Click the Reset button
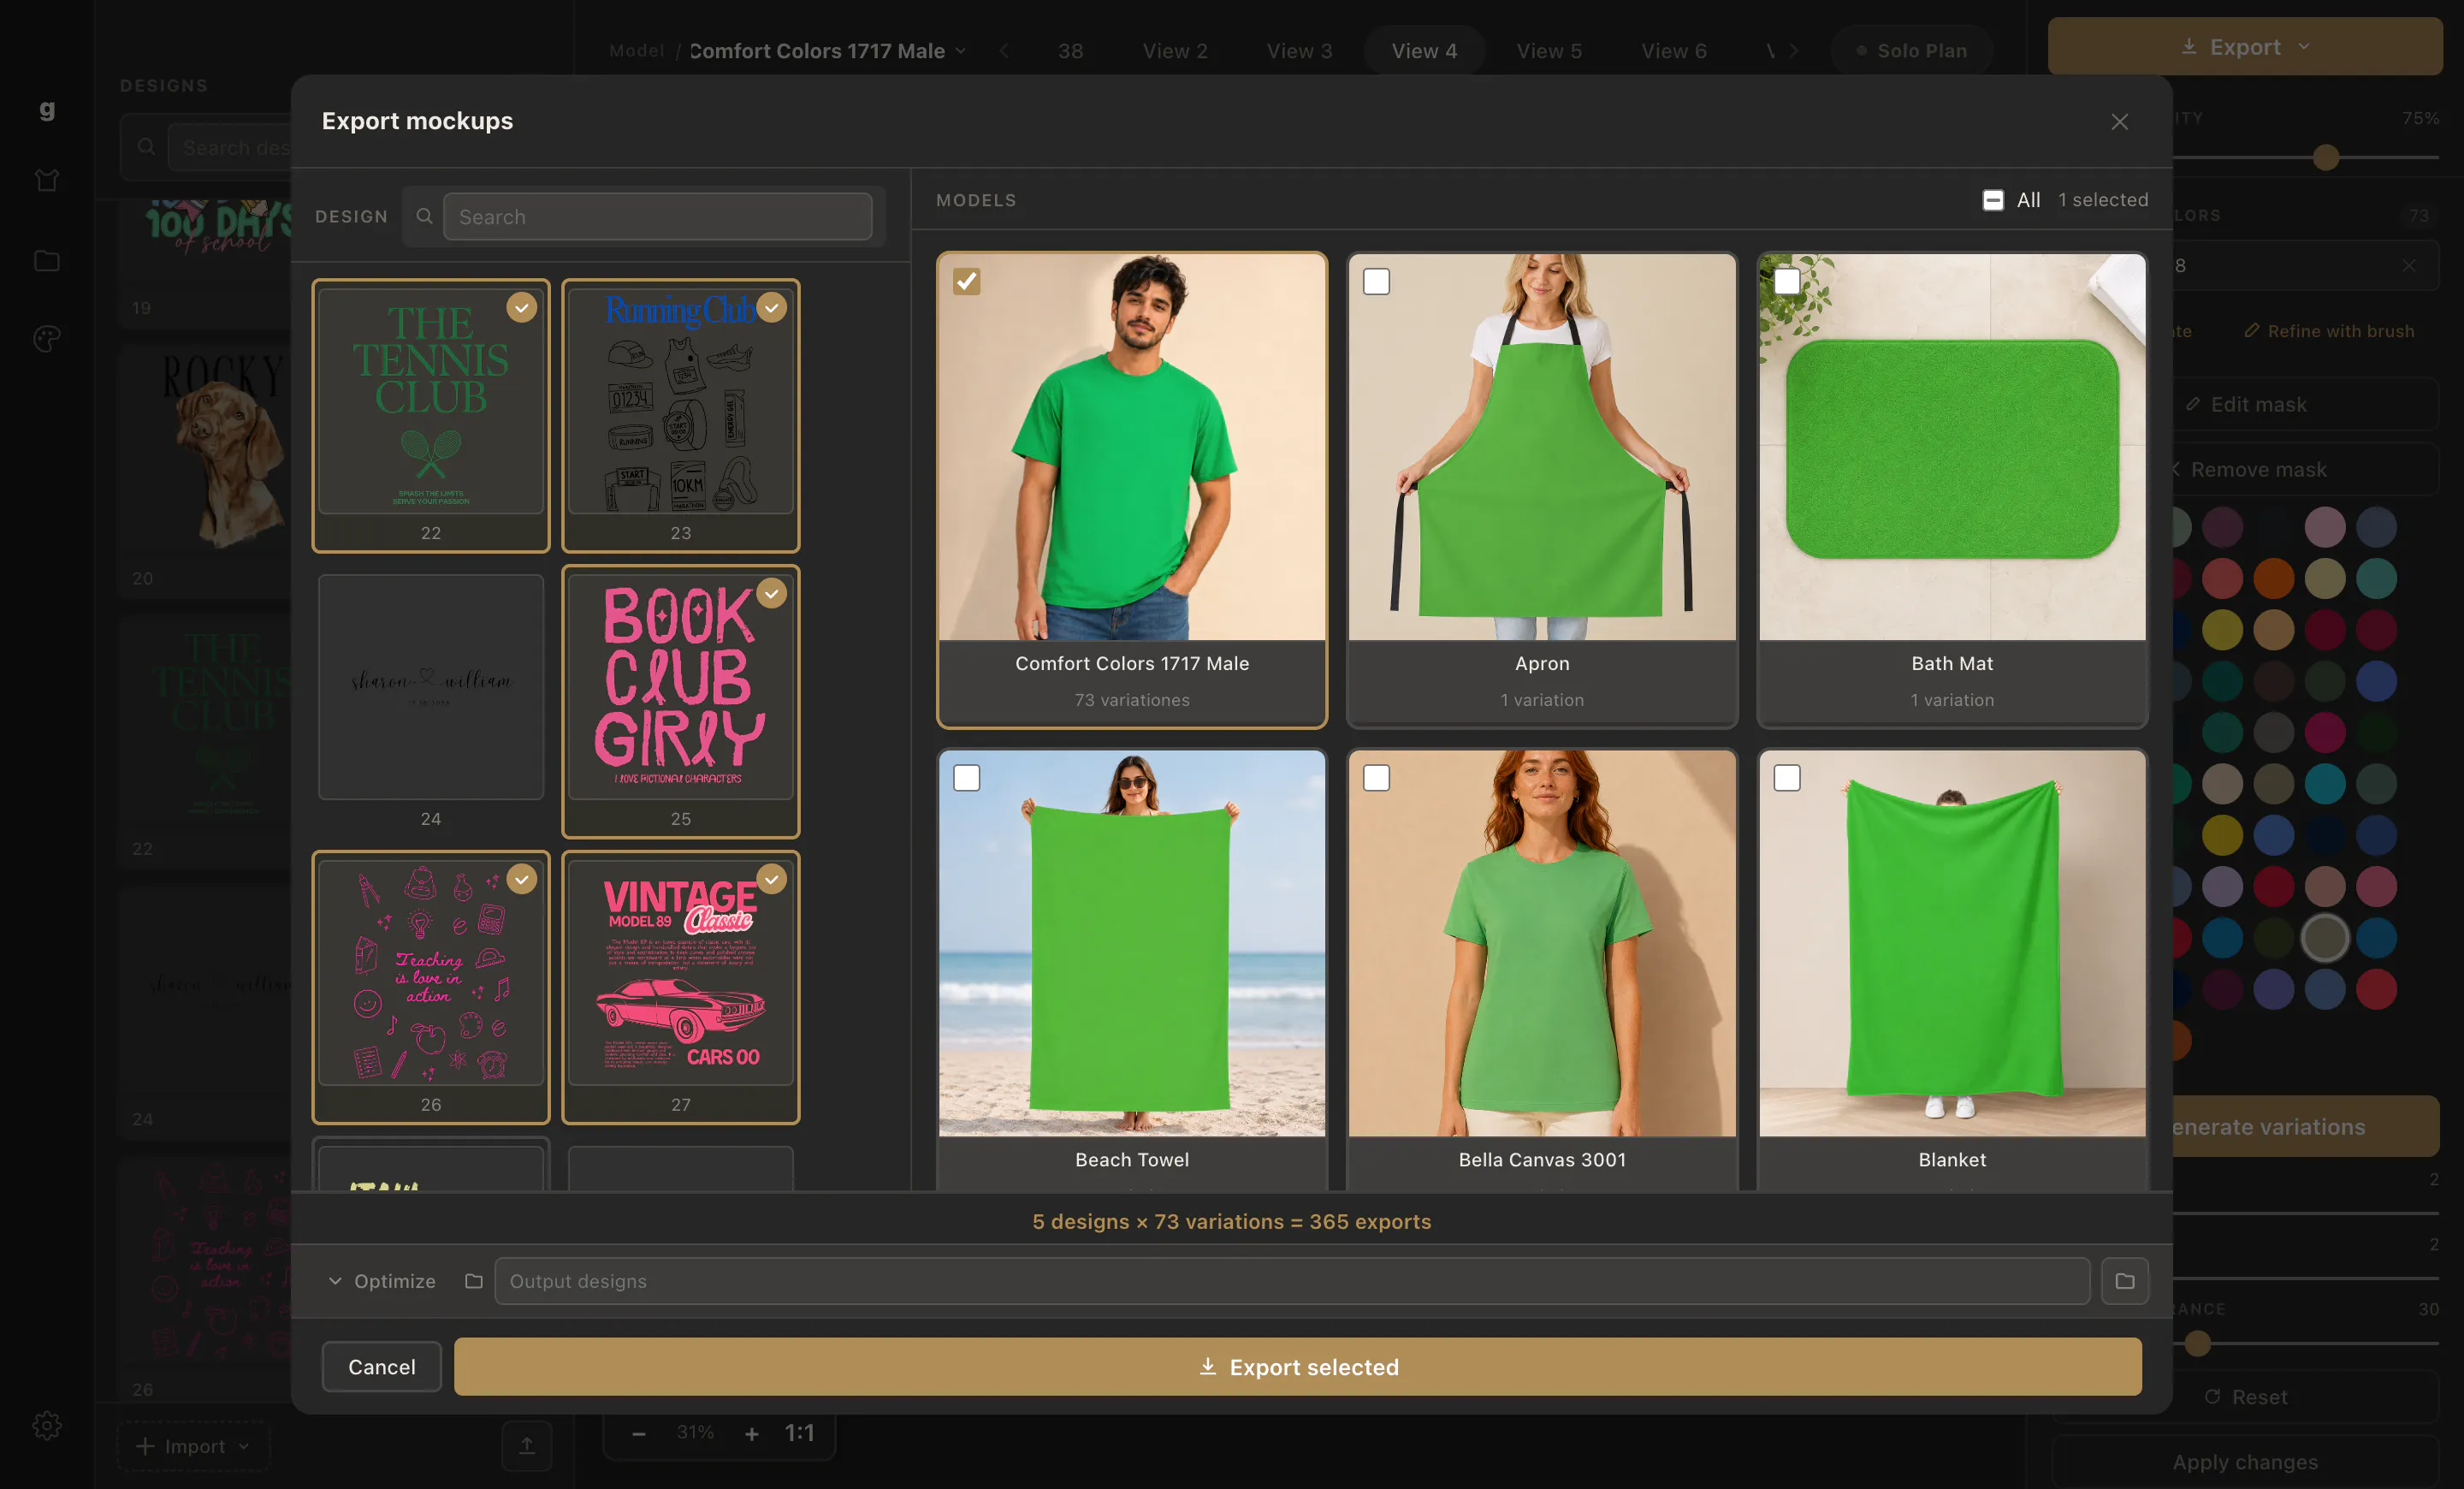Image resolution: width=2464 pixels, height=1489 pixels. [x=2245, y=1396]
